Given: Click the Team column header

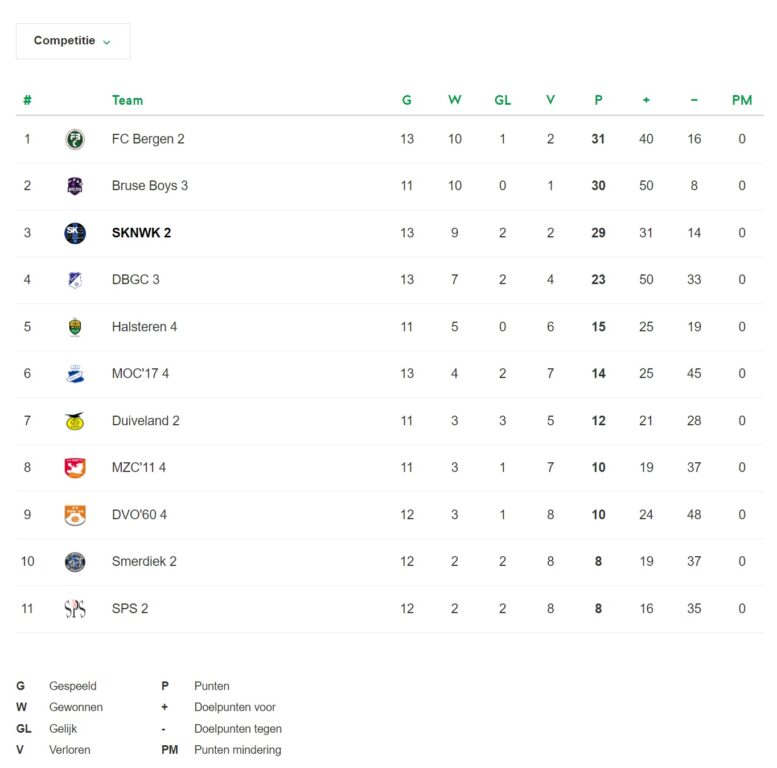Looking at the screenshot, I should pos(127,101).
